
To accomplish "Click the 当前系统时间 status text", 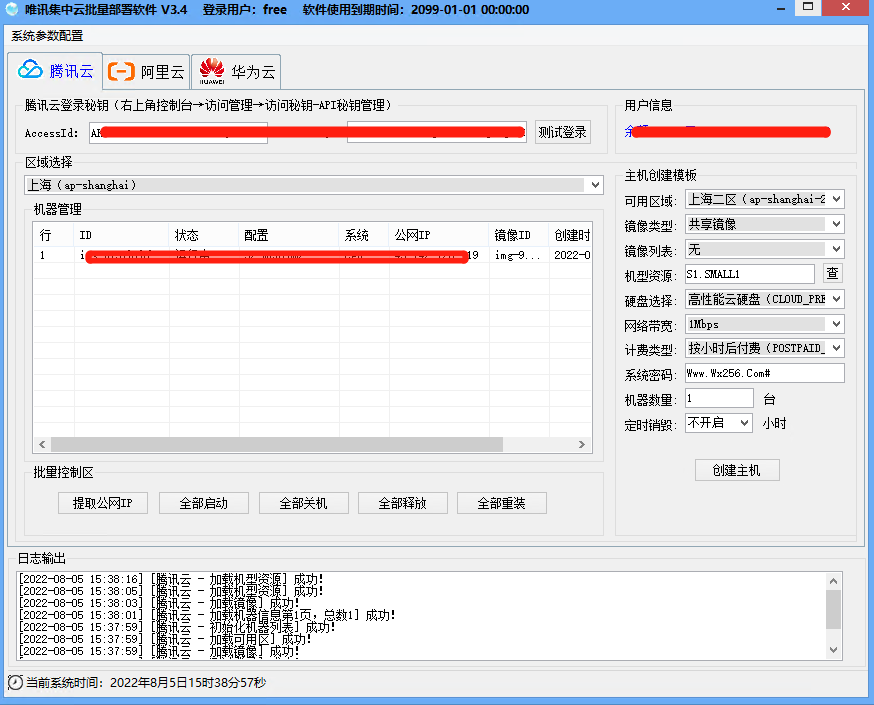I will tap(146, 683).
